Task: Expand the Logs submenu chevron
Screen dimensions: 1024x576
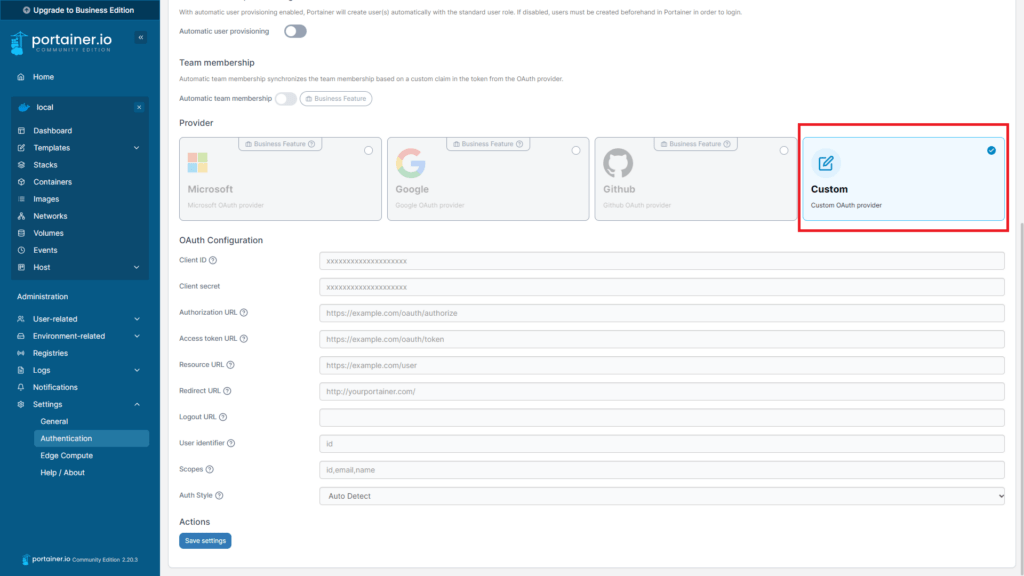Action: pyautogui.click(x=137, y=370)
